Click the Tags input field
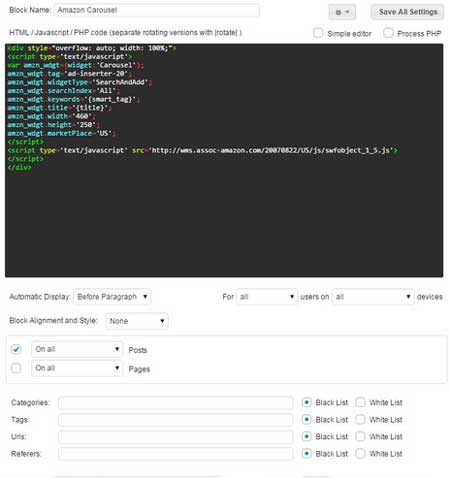The image size is (450, 478). click(176, 420)
